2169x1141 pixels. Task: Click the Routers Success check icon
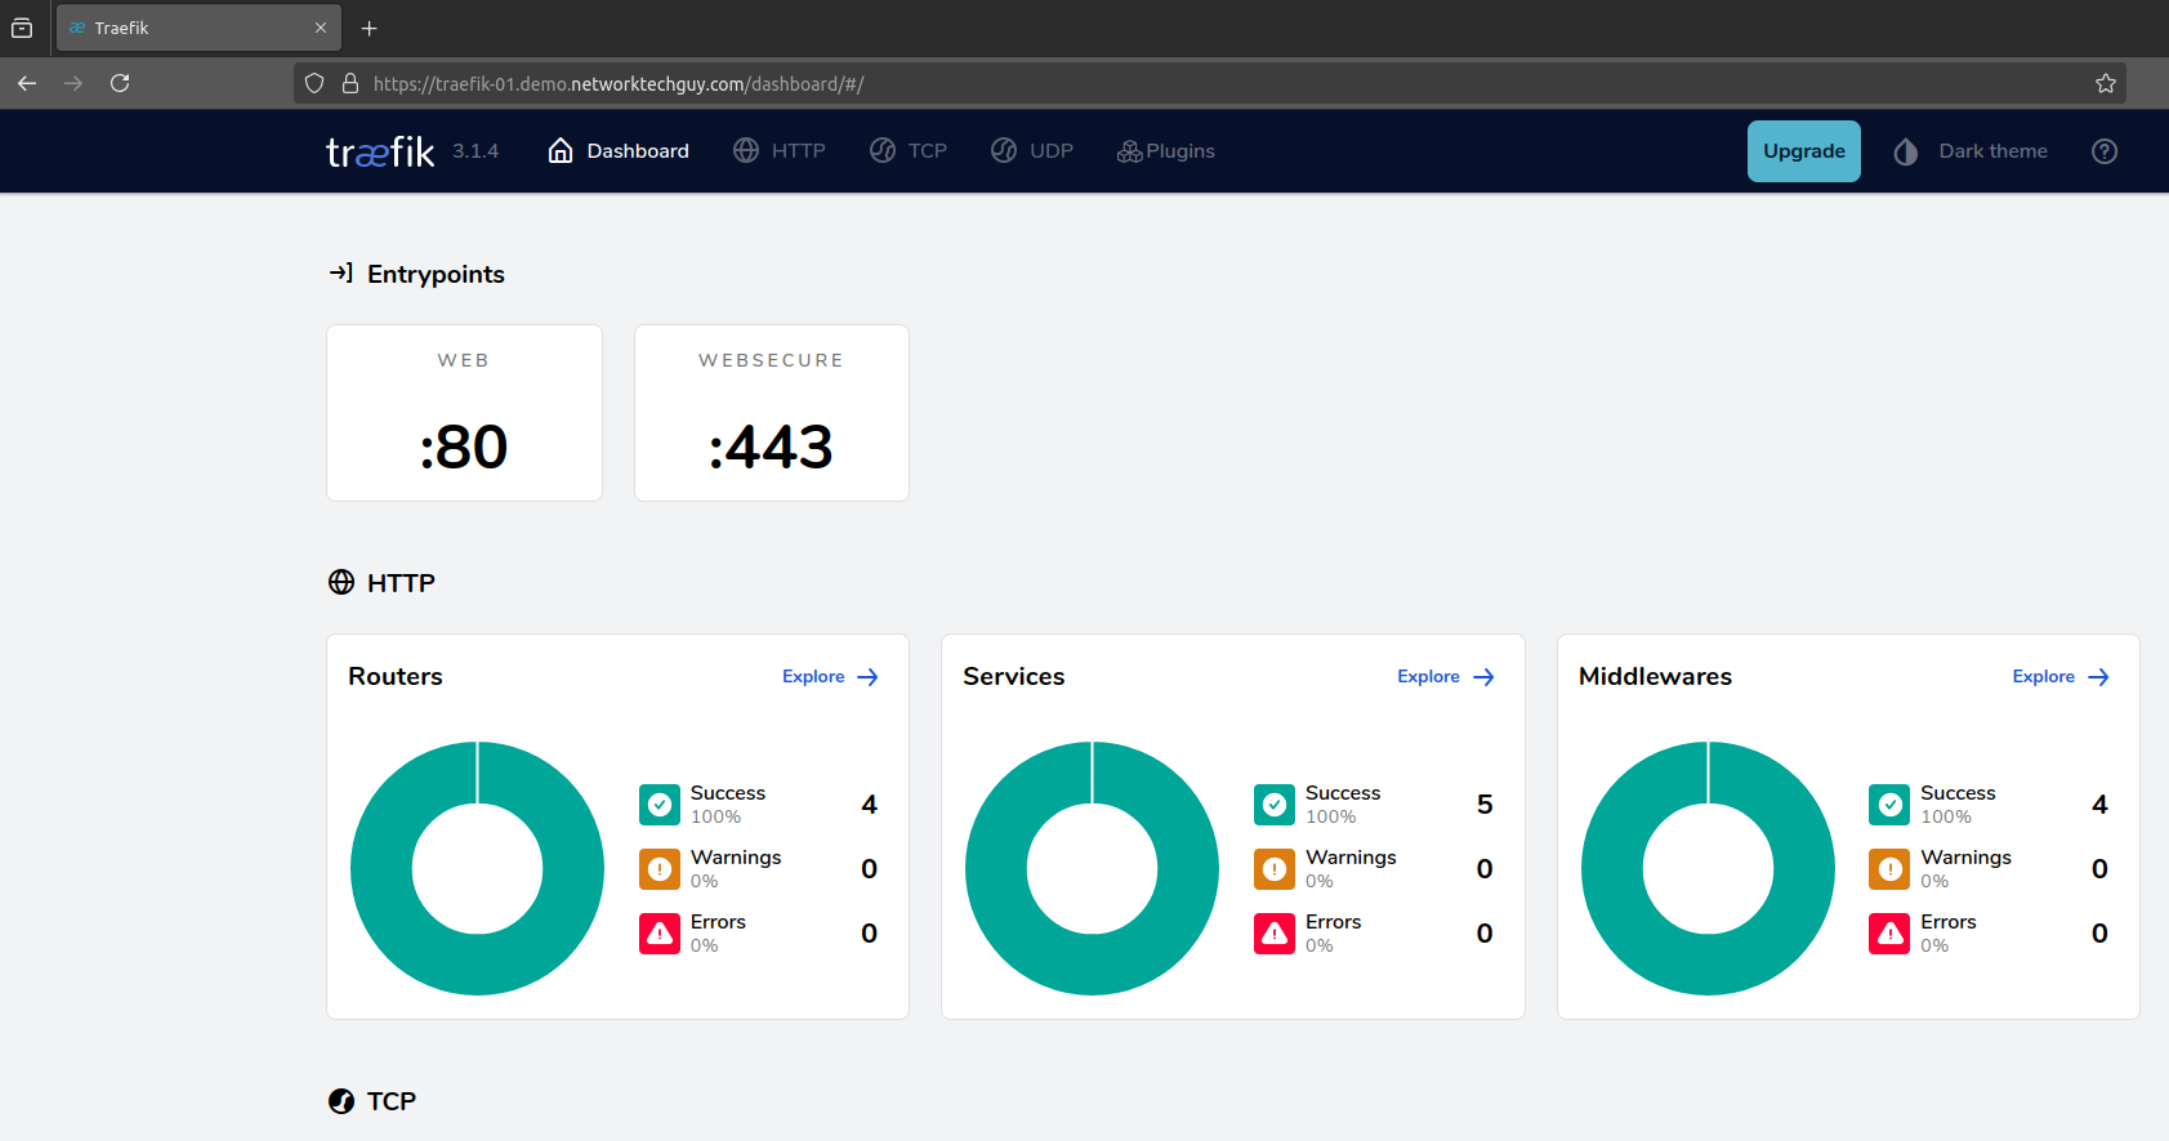pyautogui.click(x=660, y=804)
